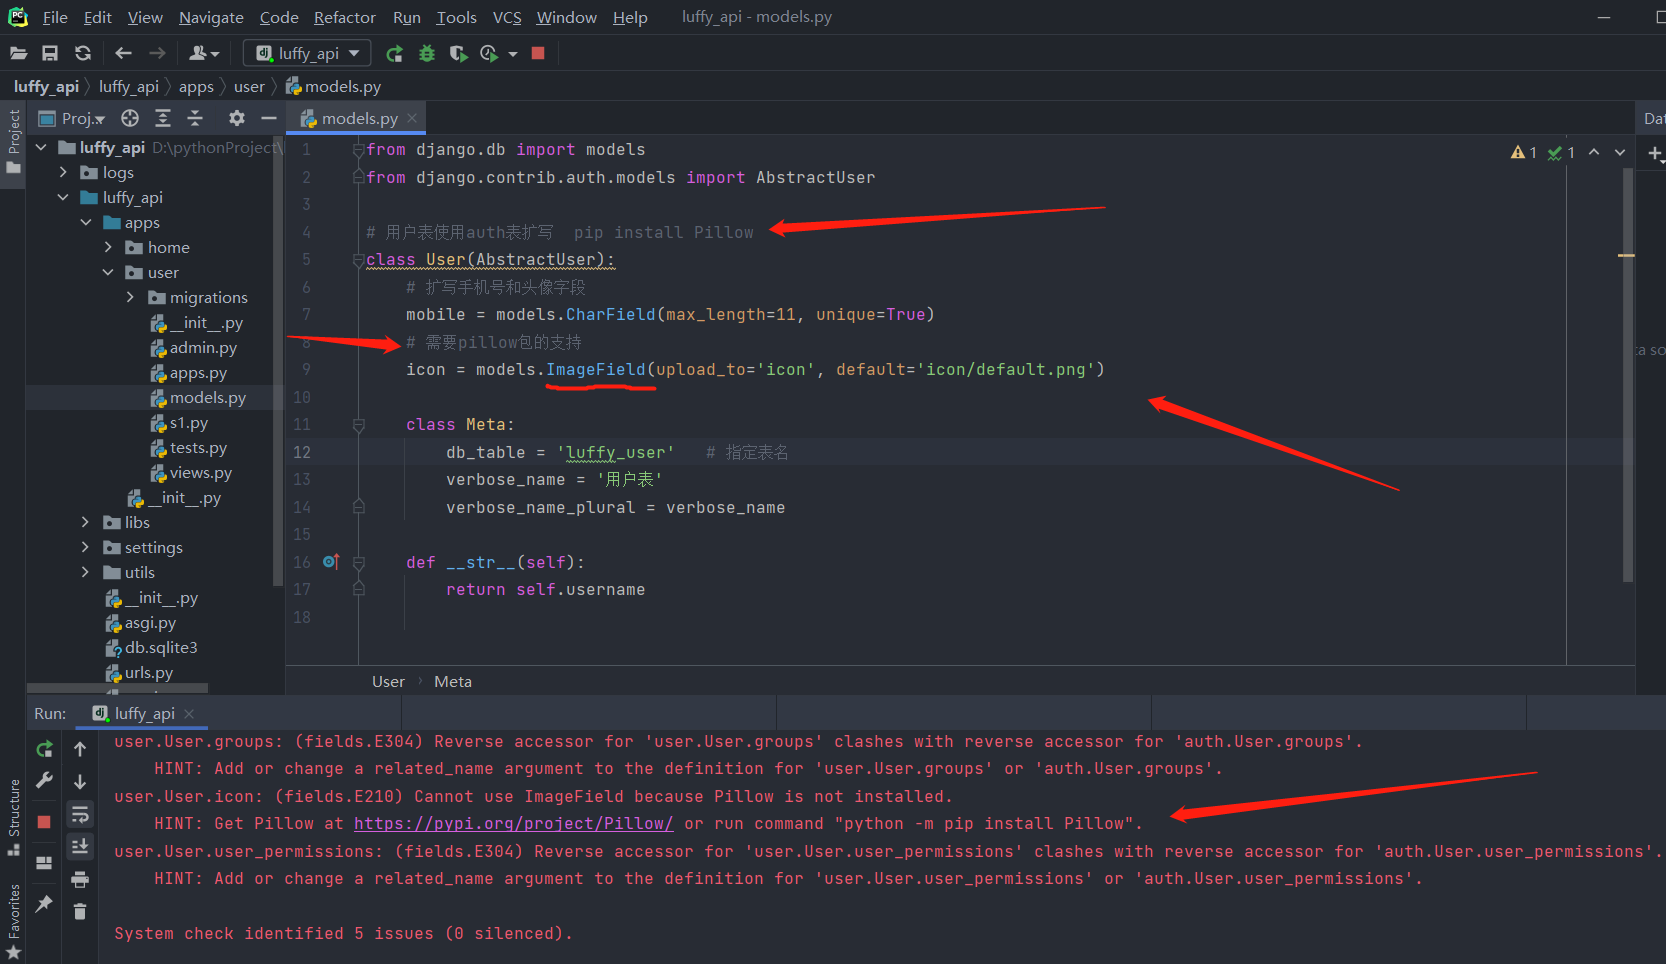Image resolution: width=1666 pixels, height=964 pixels.
Task: Open the Tools menu
Action: point(456,17)
